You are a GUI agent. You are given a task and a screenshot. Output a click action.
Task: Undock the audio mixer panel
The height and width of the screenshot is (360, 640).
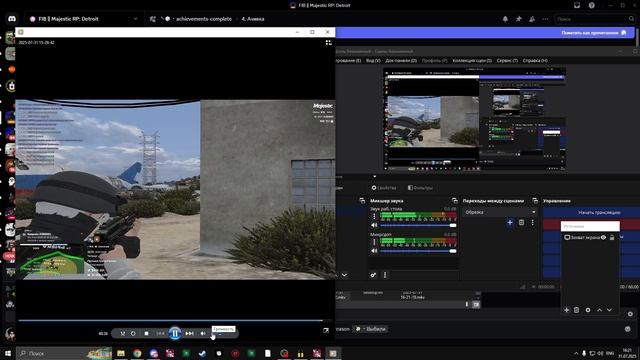(455, 201)
